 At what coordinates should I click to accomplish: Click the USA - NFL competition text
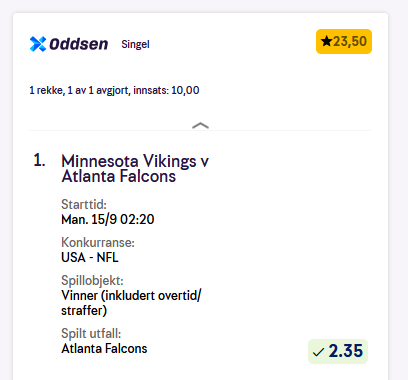90,257
